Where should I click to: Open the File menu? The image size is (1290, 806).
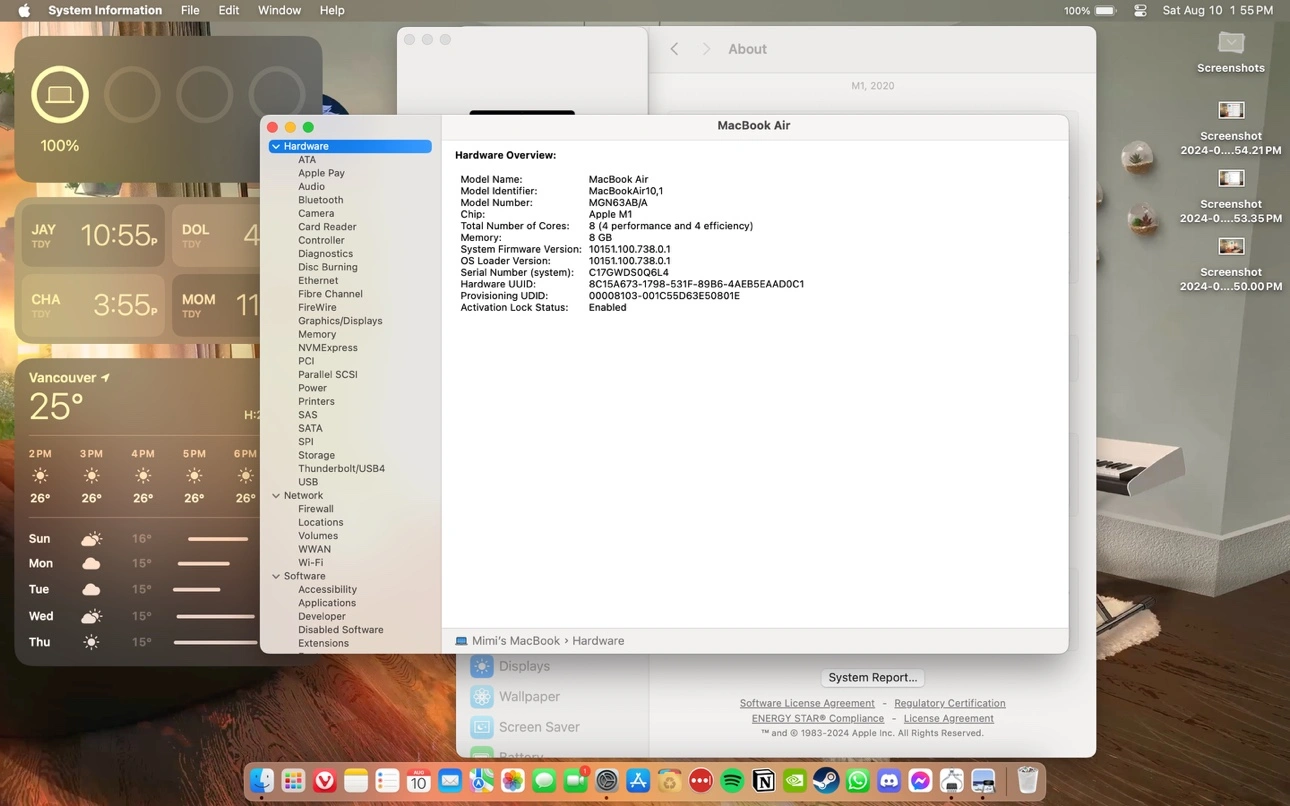pyautogui.click(x=190, y=11)
